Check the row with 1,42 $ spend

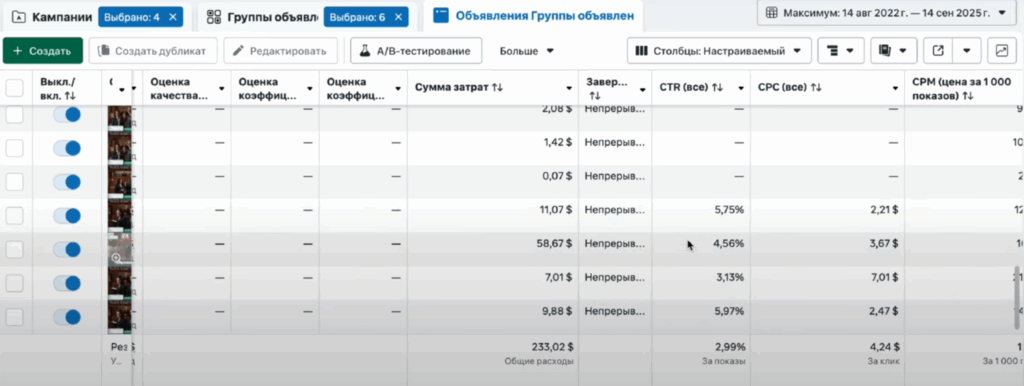14,148
